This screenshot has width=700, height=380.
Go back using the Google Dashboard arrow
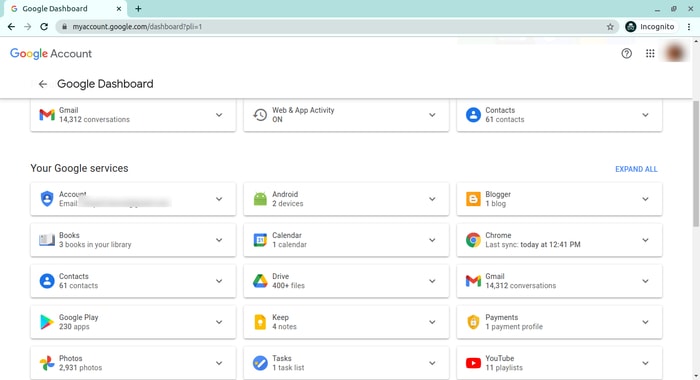pos(43,84)
